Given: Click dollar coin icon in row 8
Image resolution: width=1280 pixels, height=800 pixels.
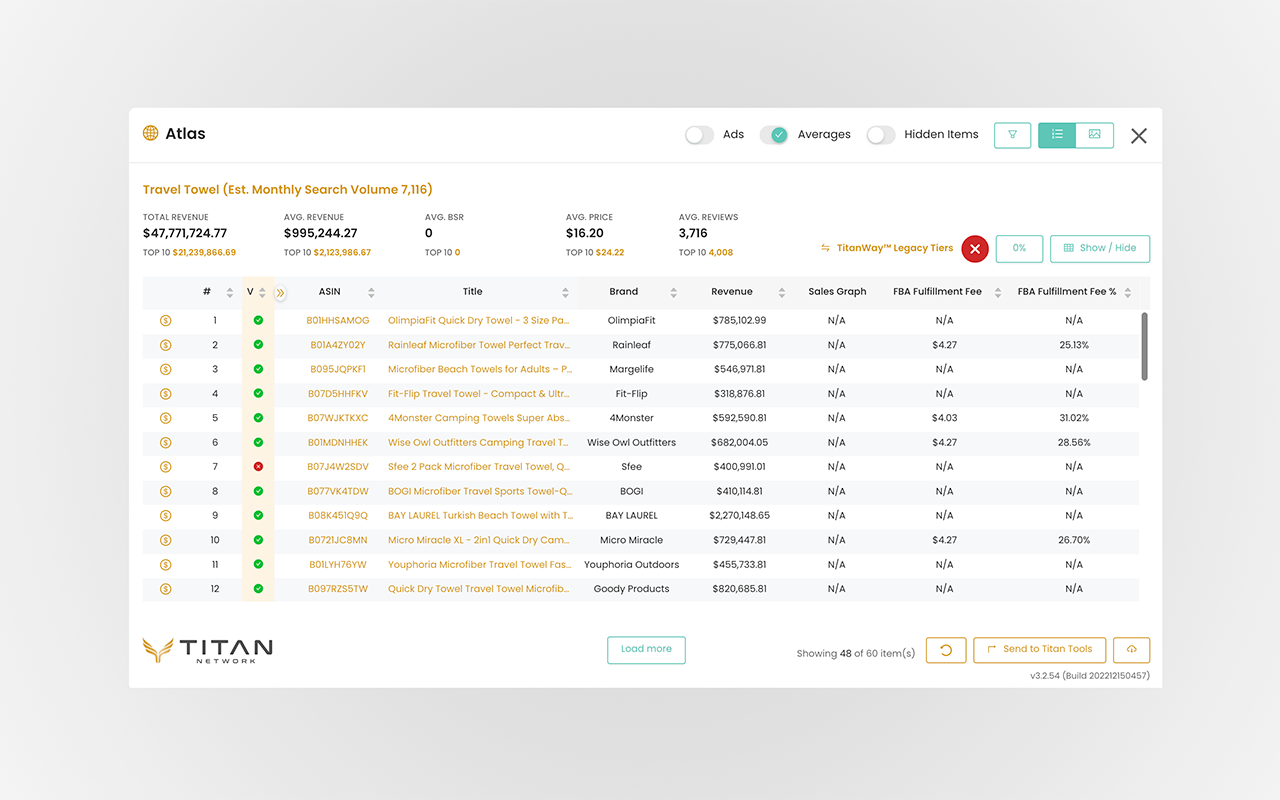Looking at the screenshot, I should click(166, 492).
